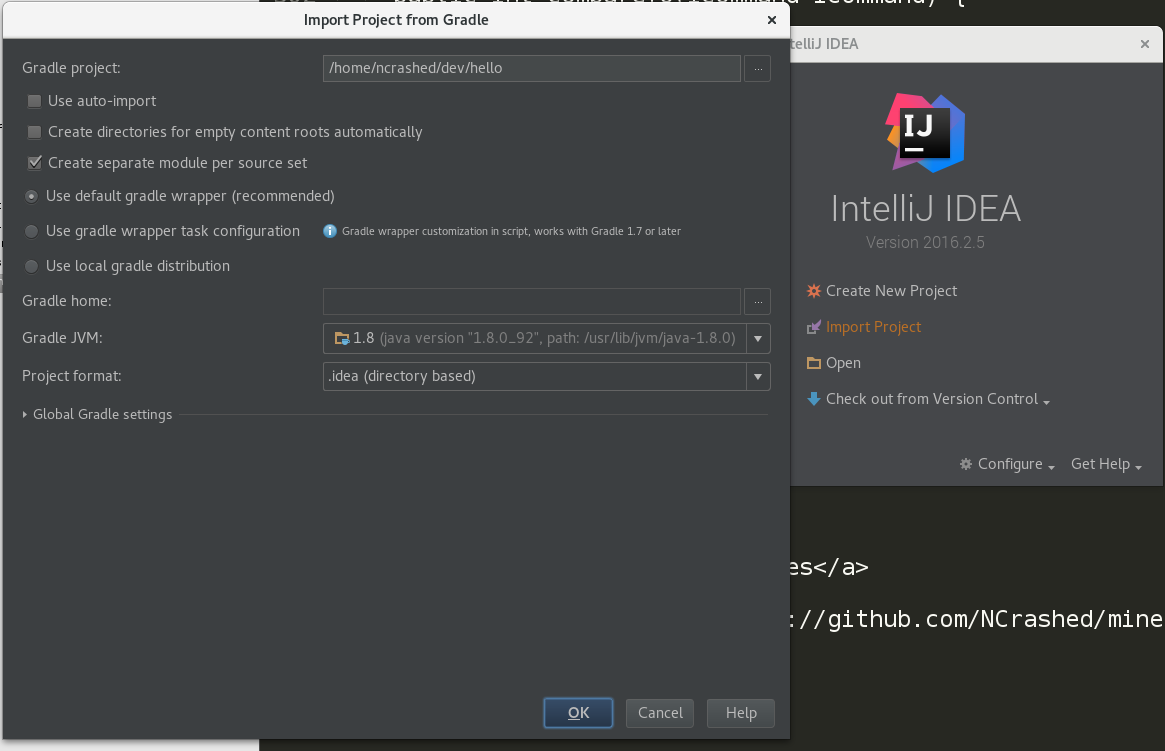Enable the Use auto-import checkbox
The height and width of the screenshot is (751, 1165).
[34, 101]
